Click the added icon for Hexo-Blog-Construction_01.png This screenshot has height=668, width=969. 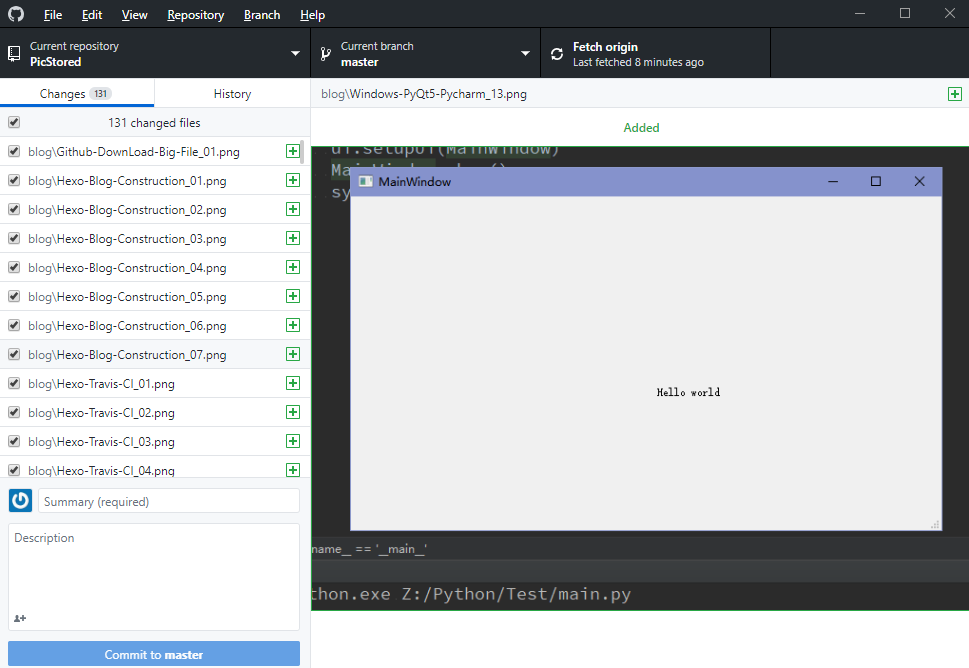coord(293,180)
